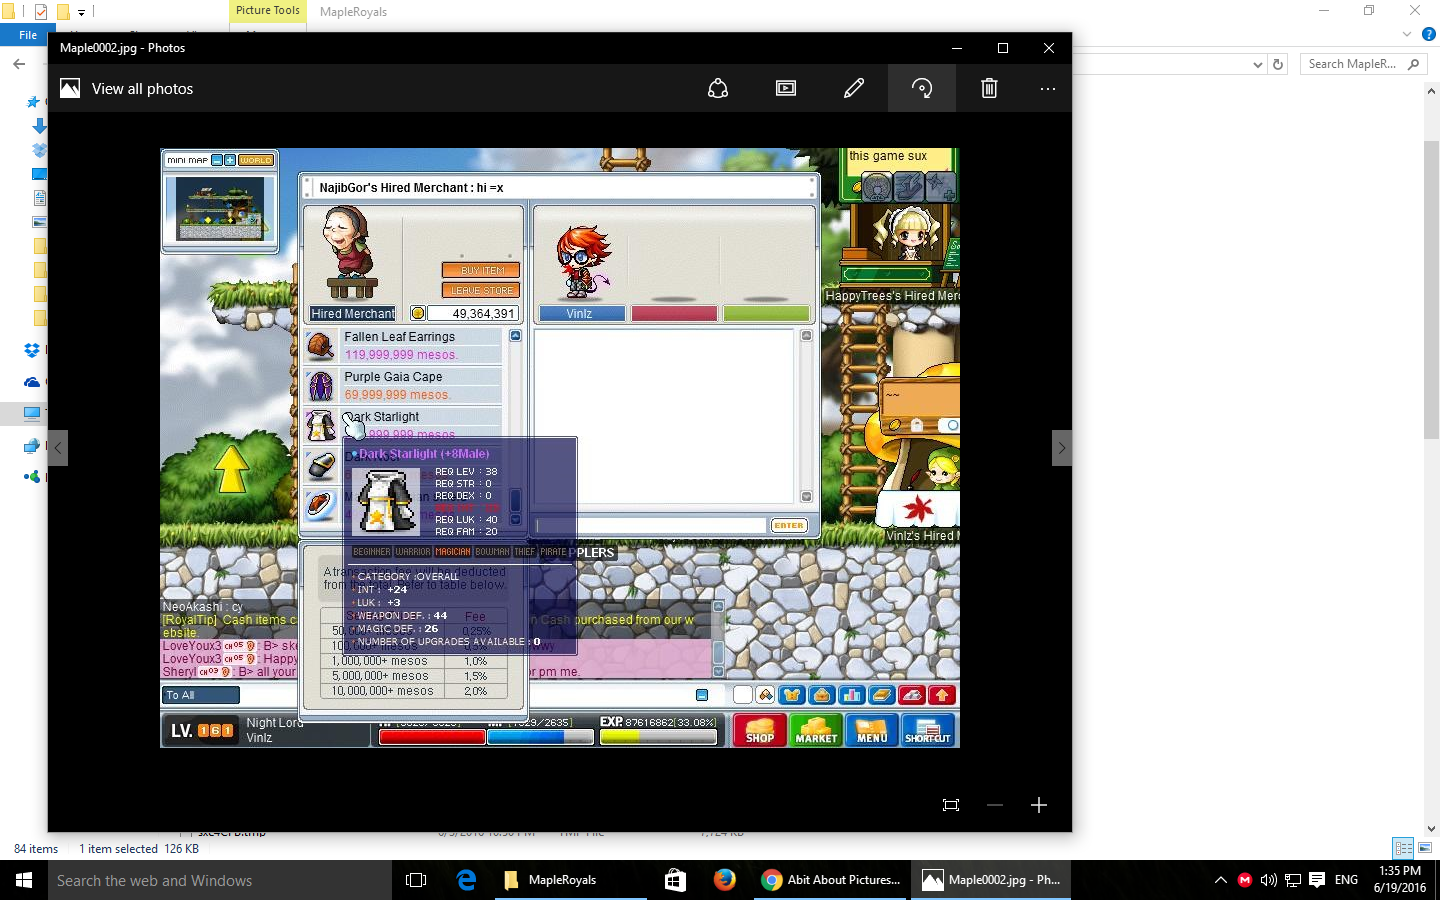The width and height of the screenshot is (1440, 900).
Task: Click the WORLD minimap button
Action: (256, 160)
